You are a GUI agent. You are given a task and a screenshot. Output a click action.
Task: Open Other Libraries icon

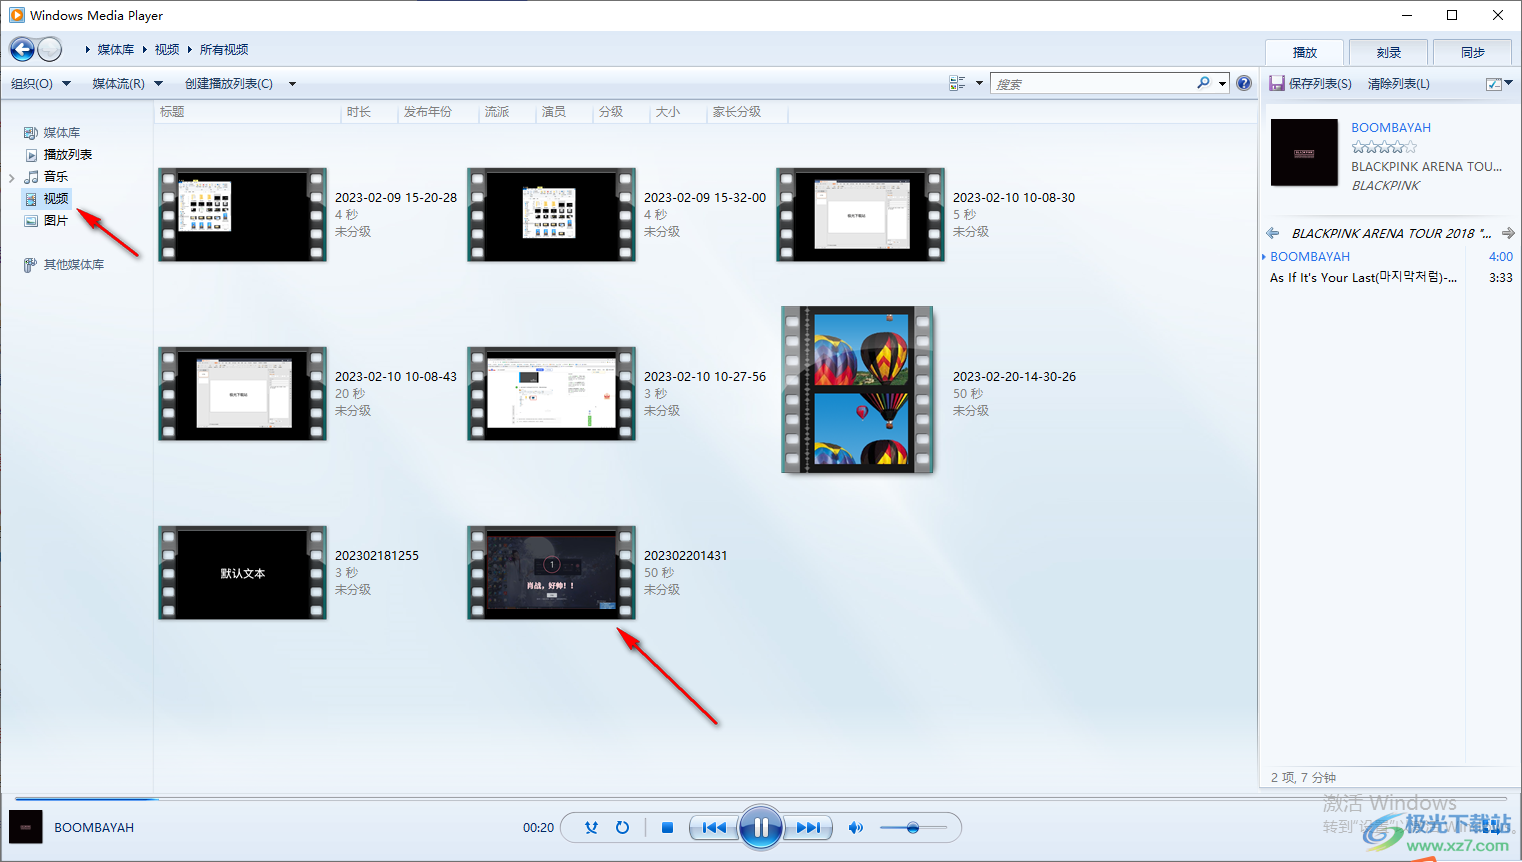pyautogui.click(x=31, y=265)
